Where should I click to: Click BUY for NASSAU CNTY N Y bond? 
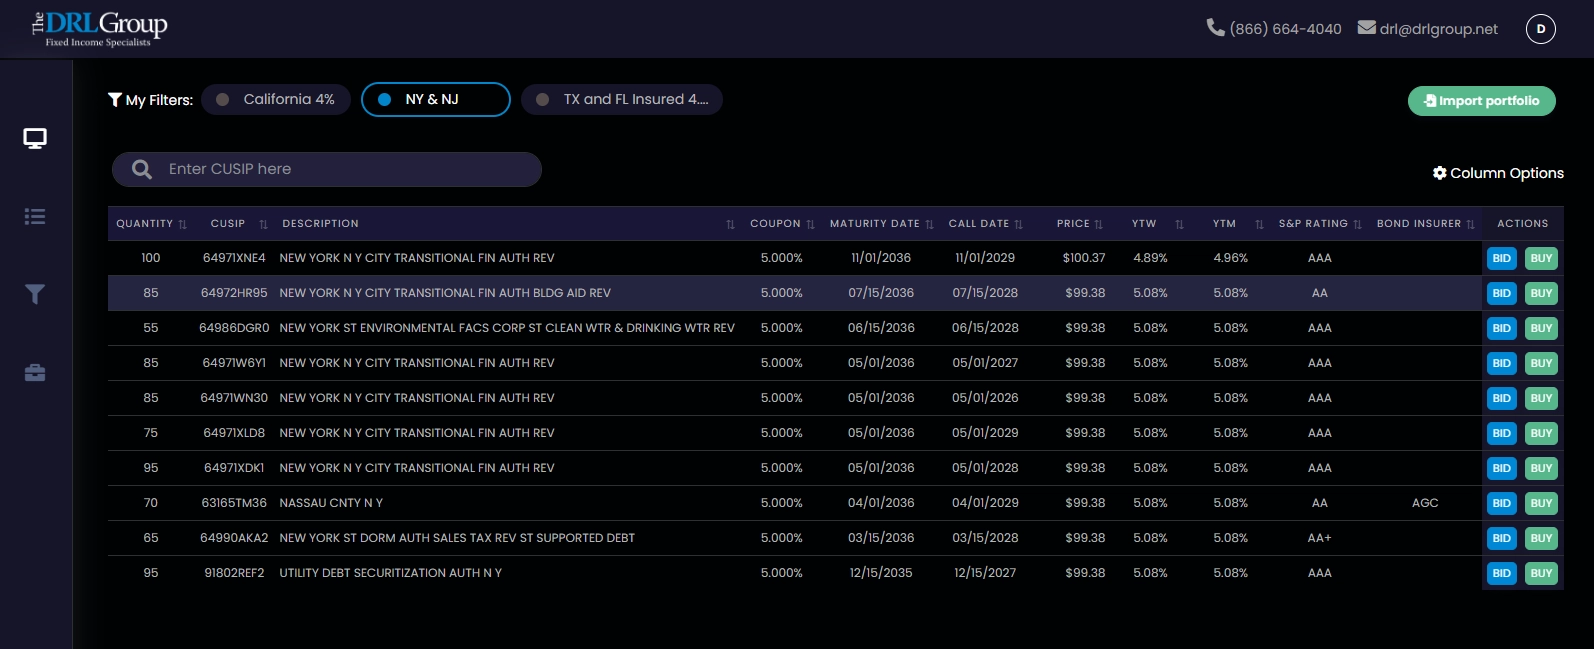coord(1541,503)
